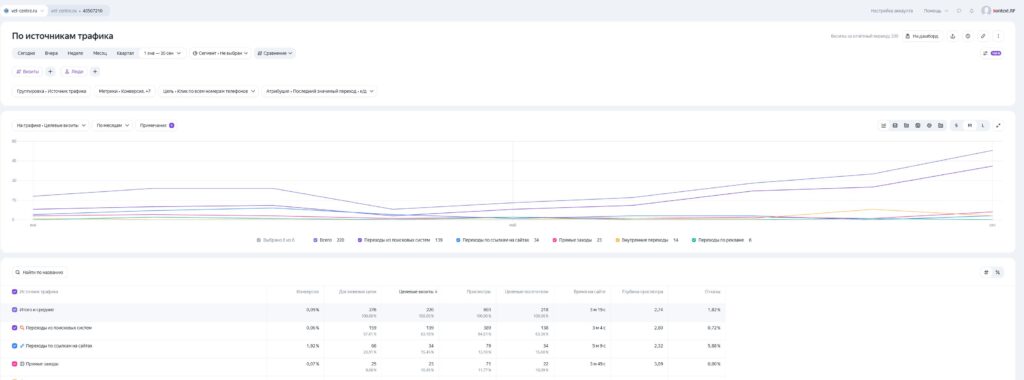Set chart size to L

(x=983, y=125)
